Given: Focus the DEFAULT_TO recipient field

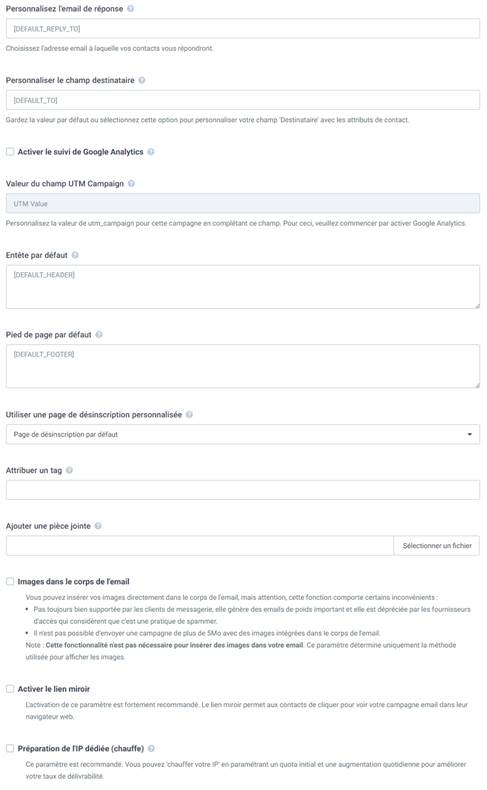Looking at the screenshot, I should point(243,100).
